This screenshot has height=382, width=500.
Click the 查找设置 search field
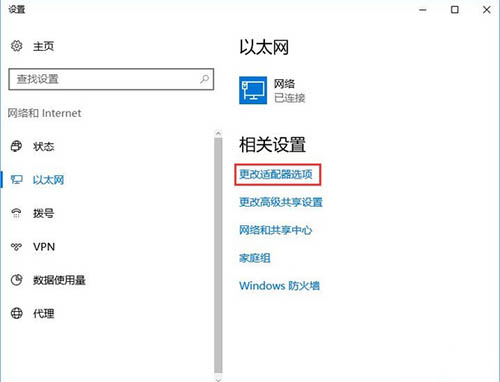(111, 79)
